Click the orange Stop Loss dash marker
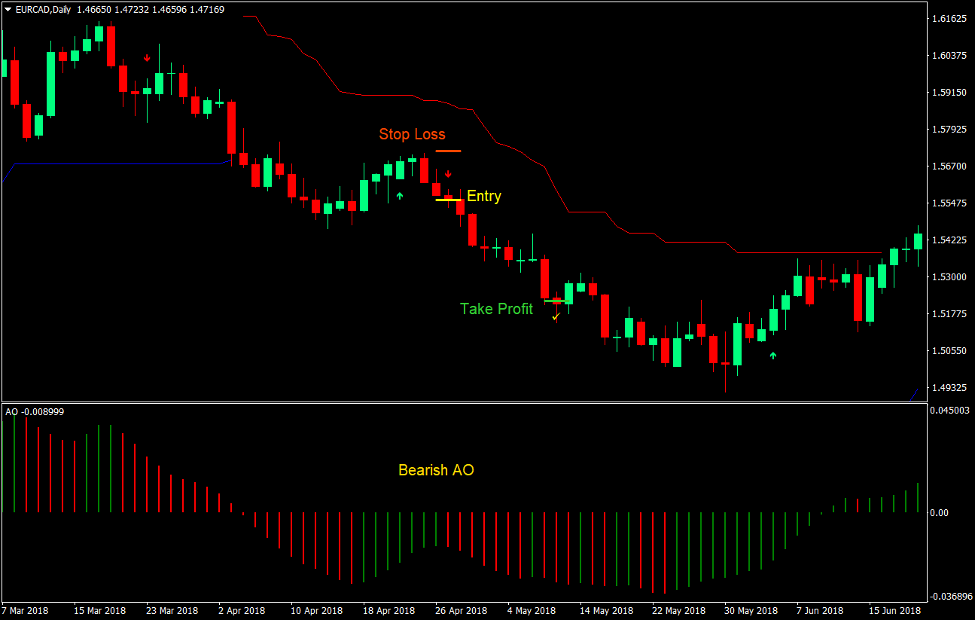Screen dimensions: 977x620 [449, 150]
